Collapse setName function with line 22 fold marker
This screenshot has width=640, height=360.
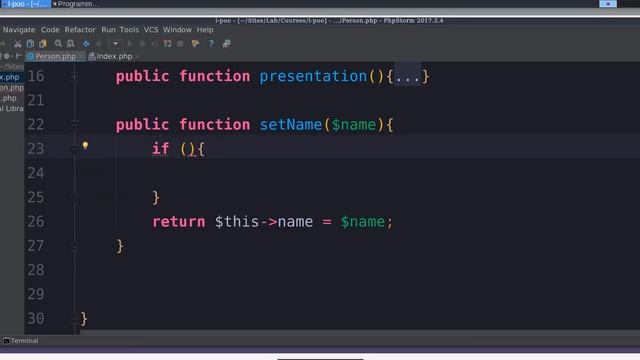[x=75, y=123]
